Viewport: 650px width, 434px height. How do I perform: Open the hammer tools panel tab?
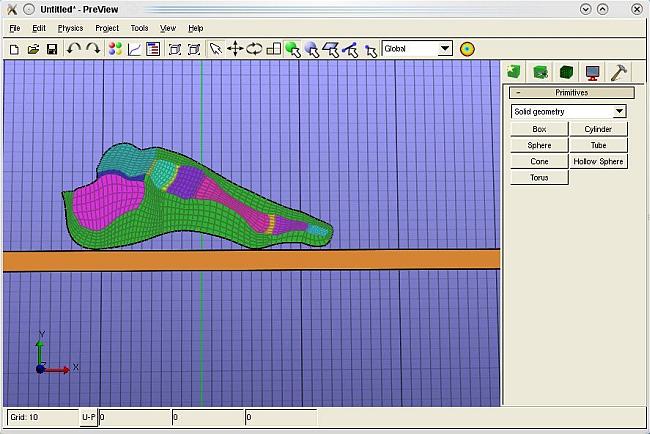tap(618, 72)
